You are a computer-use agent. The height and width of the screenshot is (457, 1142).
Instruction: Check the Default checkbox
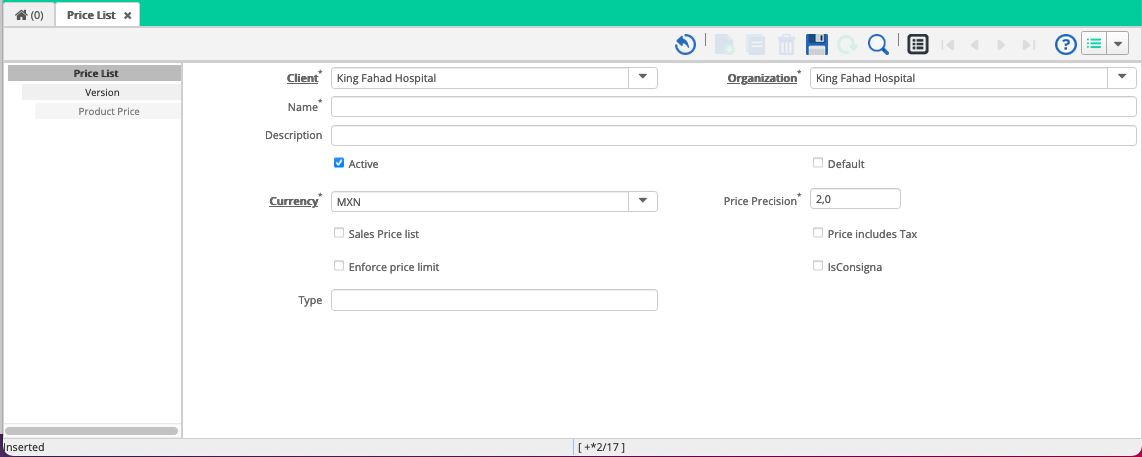(818, 163)
